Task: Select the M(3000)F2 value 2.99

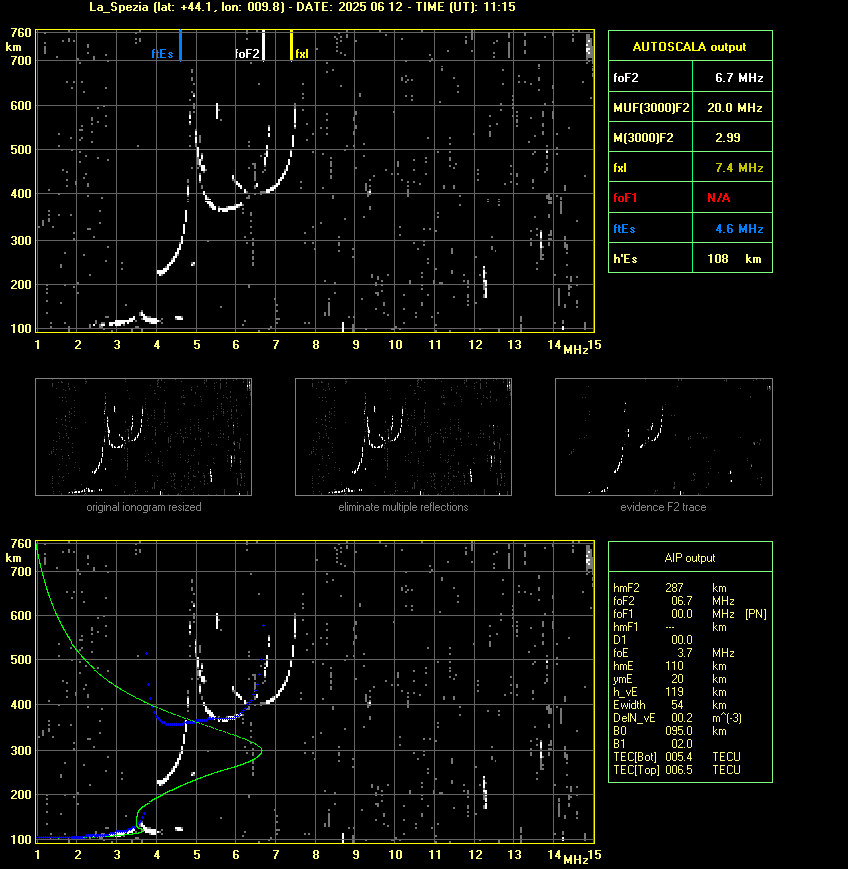Action: click(x=728, y=137)
